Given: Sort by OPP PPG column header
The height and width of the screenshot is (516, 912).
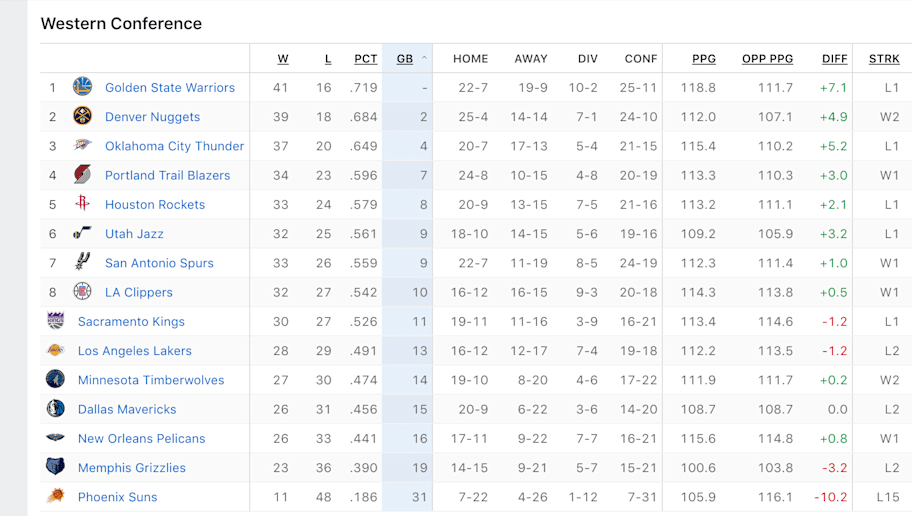Looking at the screenshot, I should [767, 59].
